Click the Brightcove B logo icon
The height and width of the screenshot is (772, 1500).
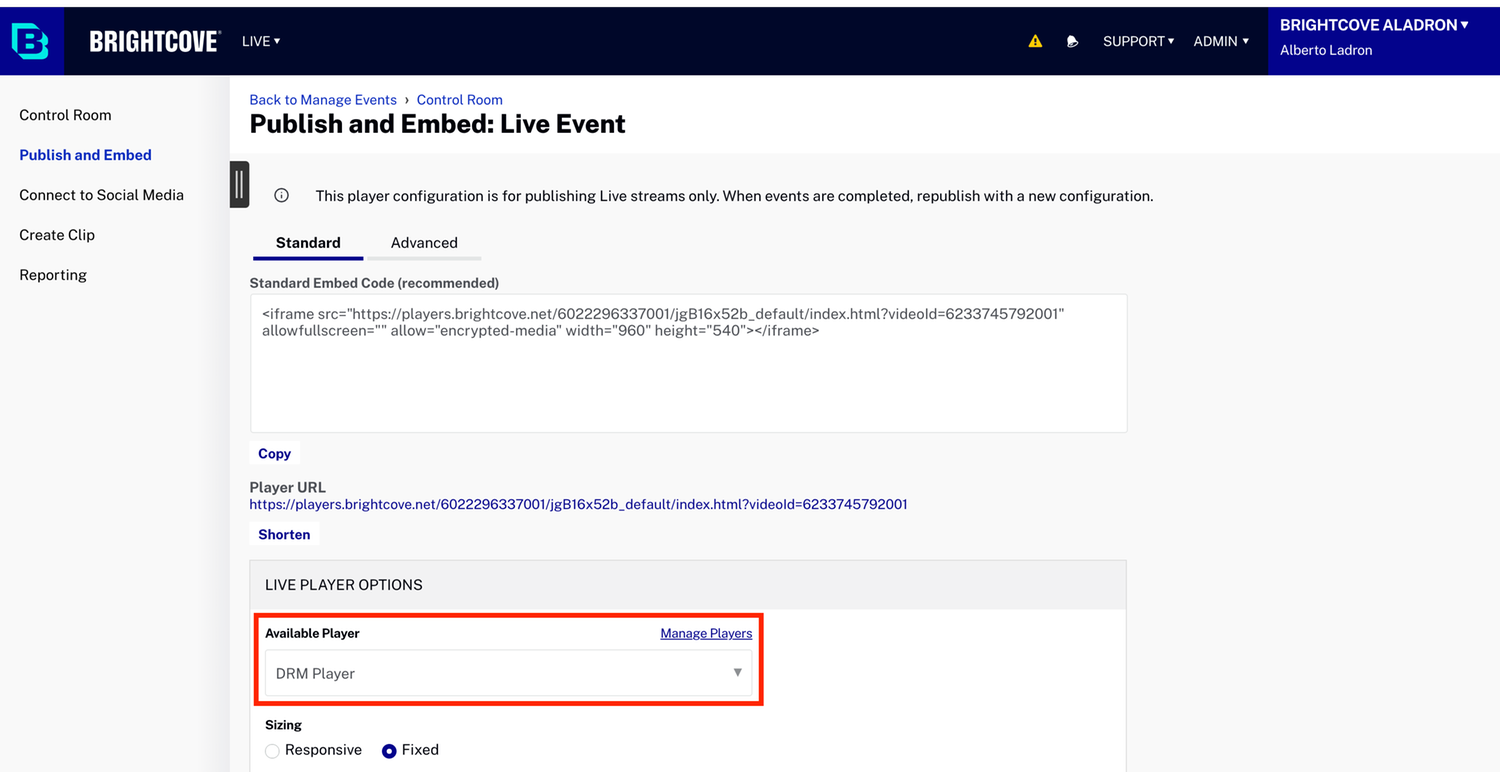click(x=30, y=41)
